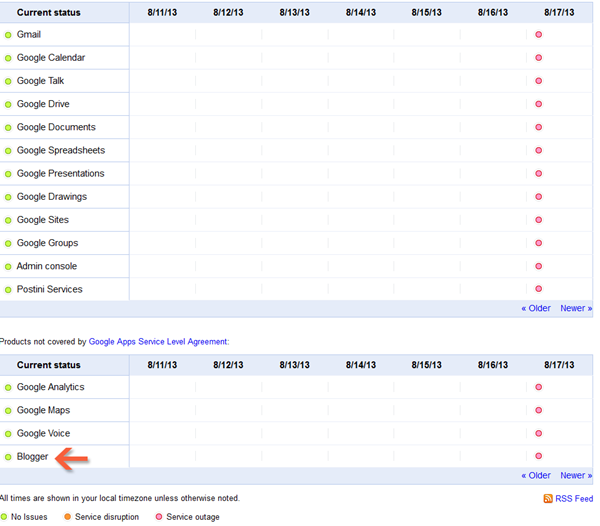Click Newer link under the Blogger table
The height and width of the screenshot is (526, 600).
click(x=576, y=476)
